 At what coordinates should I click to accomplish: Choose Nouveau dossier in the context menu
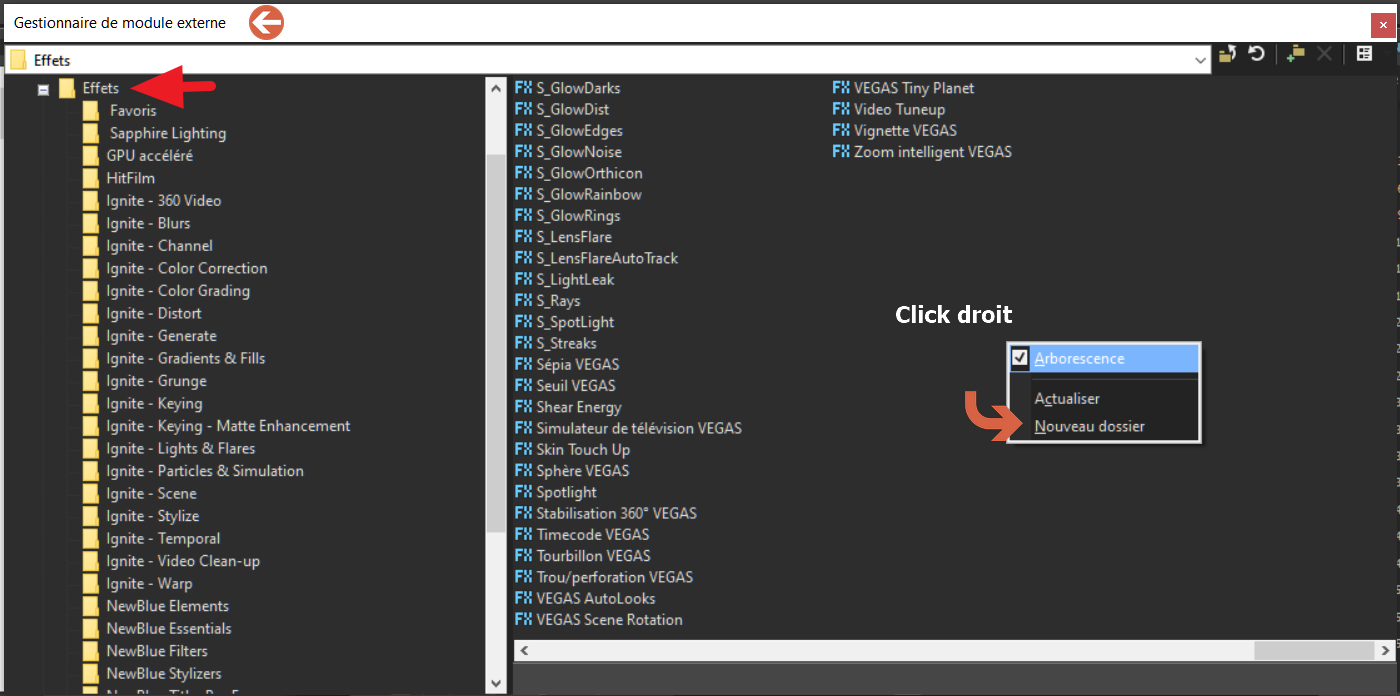pos(1103,426)
